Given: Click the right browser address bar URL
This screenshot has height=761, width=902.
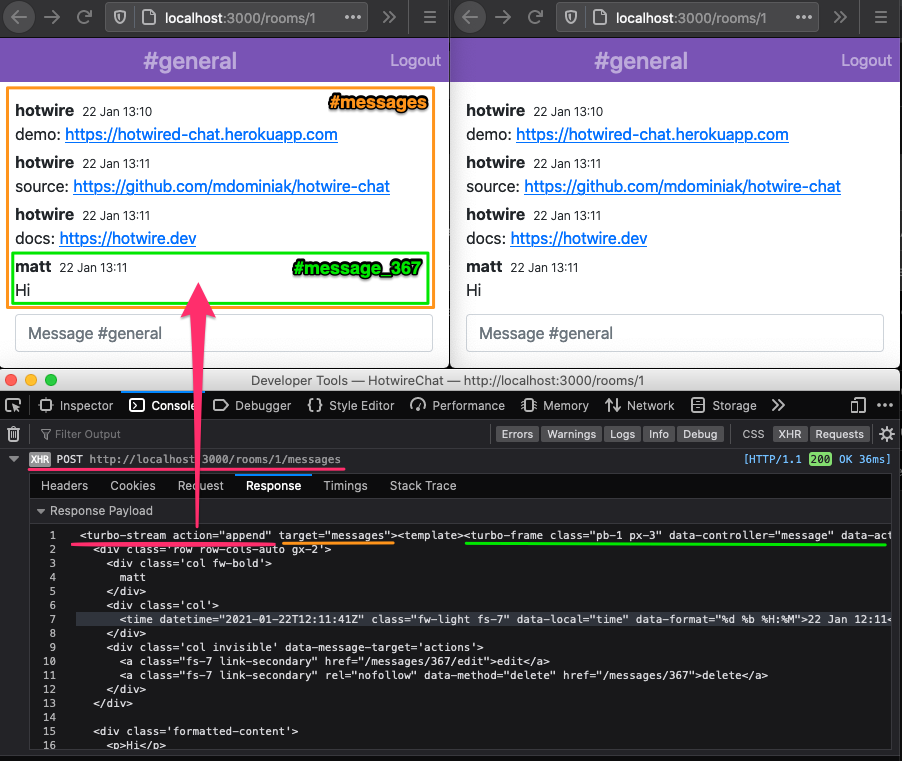Looking at the screenshot, I should [691, 18].
